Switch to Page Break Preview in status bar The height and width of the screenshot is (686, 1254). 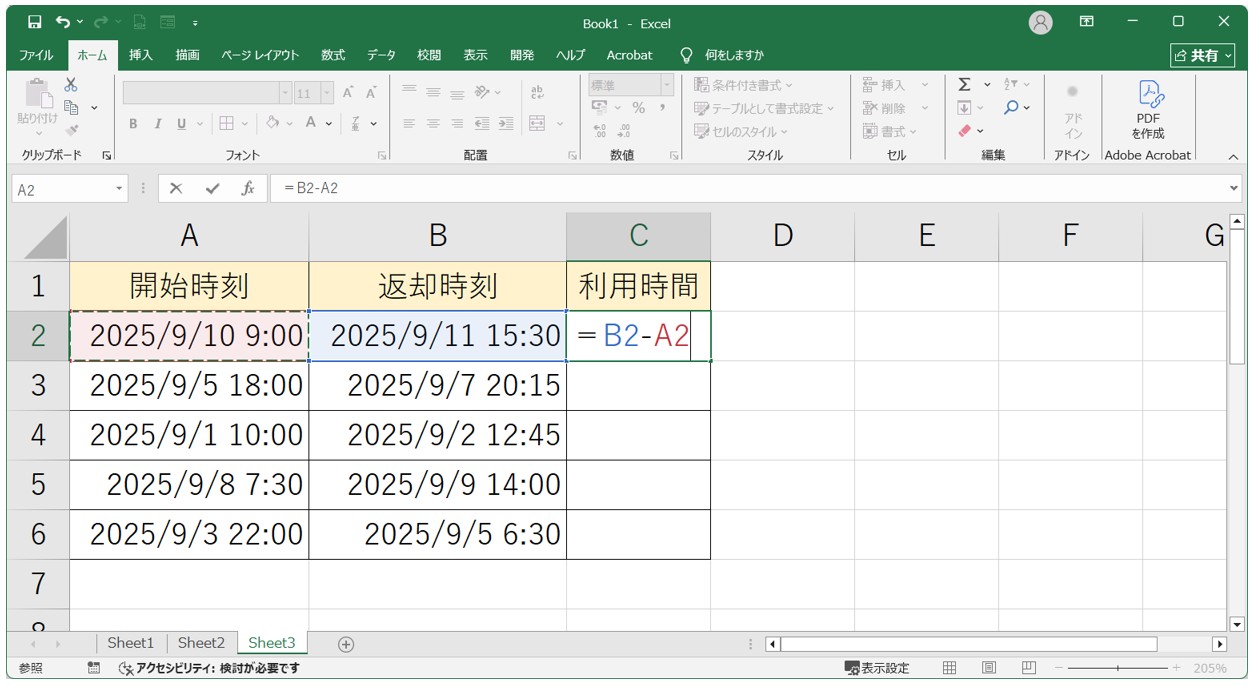pos(1028,668)
